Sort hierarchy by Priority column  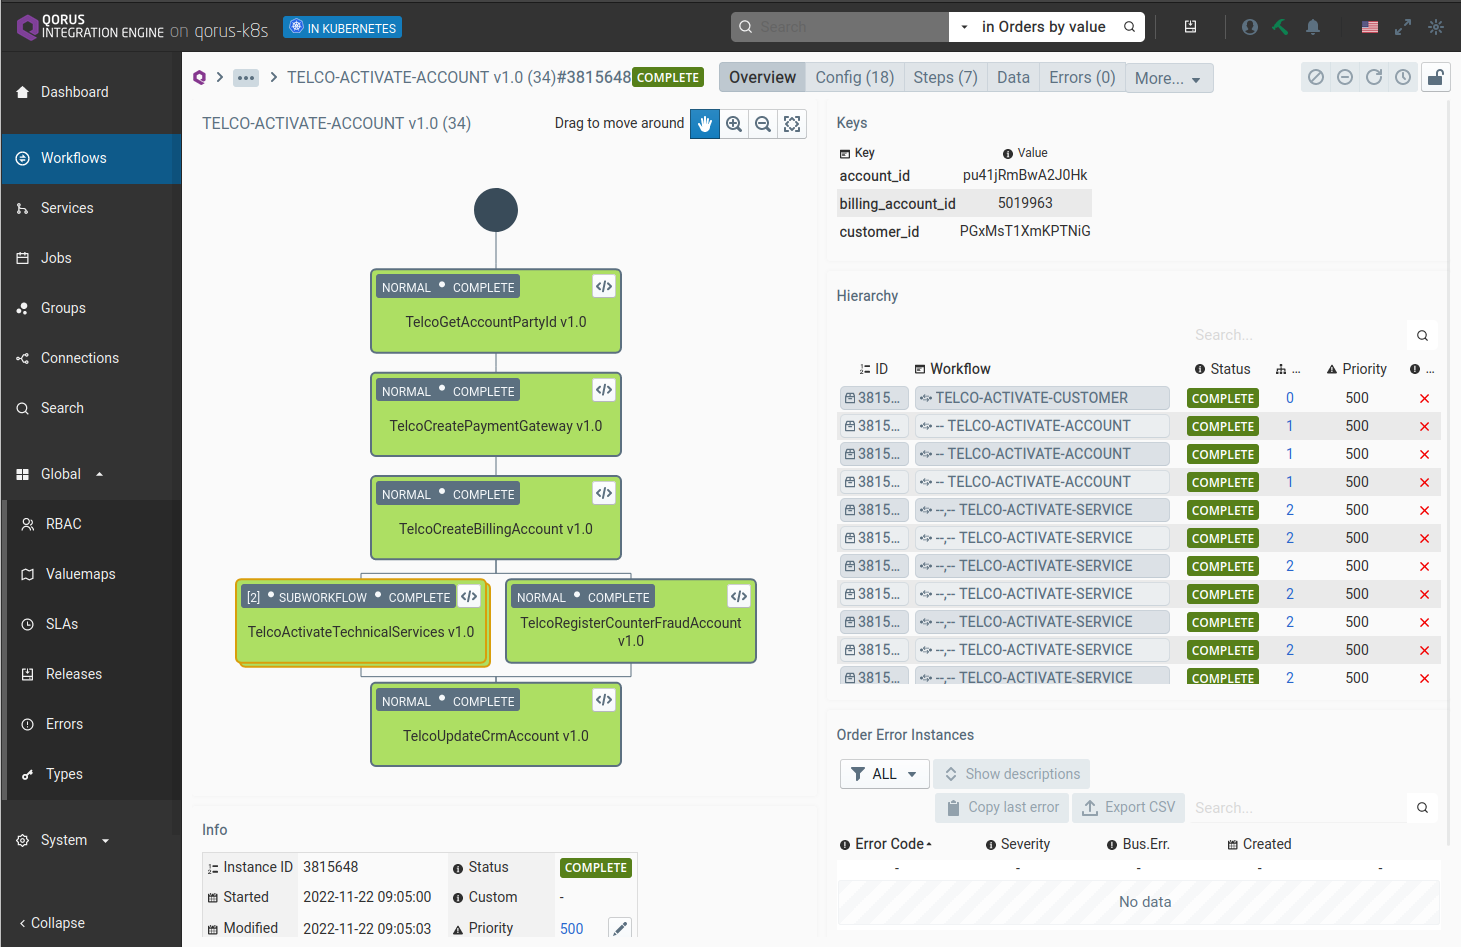pyautogui.click(x=1357, y=369)
